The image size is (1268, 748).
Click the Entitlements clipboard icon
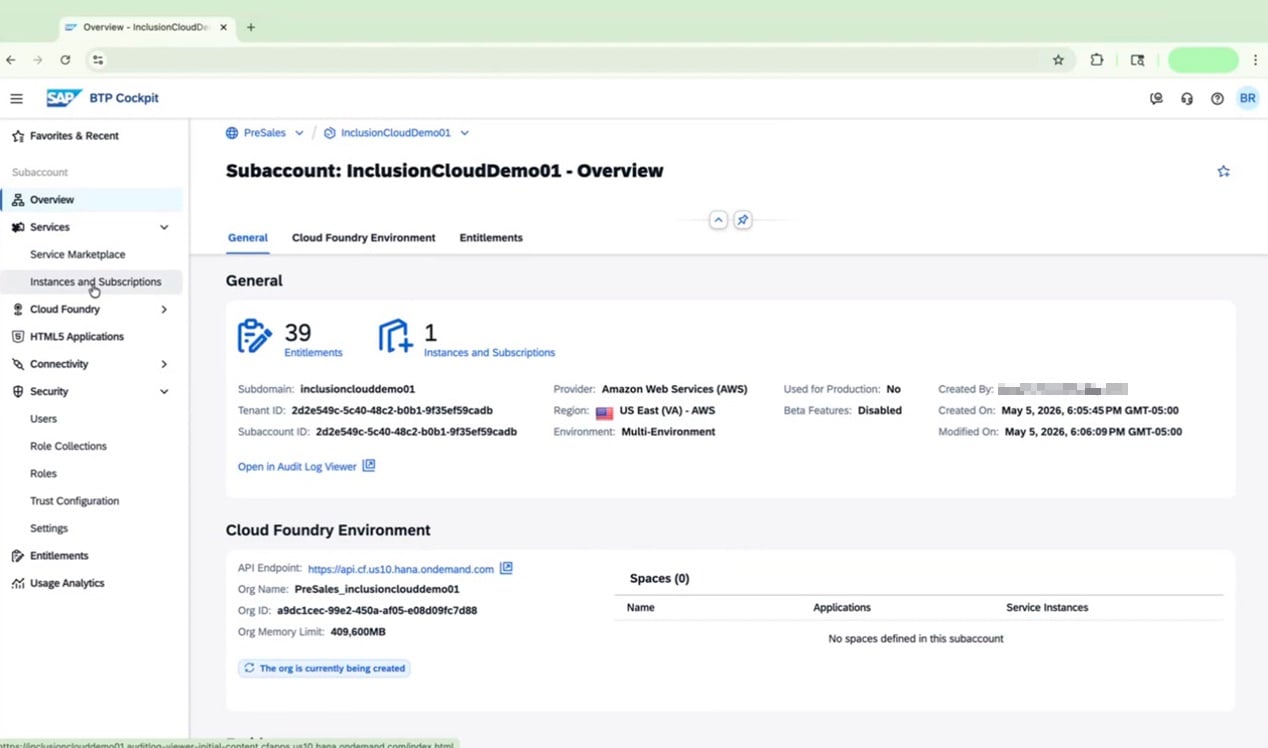pos(254,336)
